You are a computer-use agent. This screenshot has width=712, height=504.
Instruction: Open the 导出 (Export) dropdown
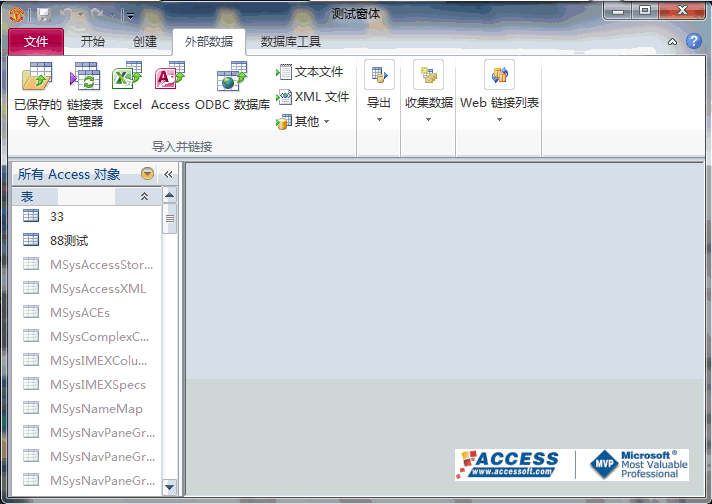(379, 92)
